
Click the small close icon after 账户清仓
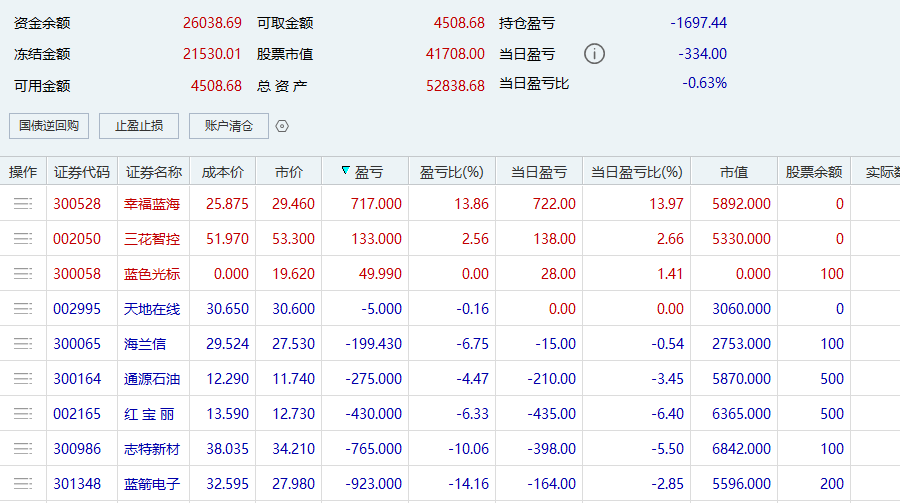[282, 126]
